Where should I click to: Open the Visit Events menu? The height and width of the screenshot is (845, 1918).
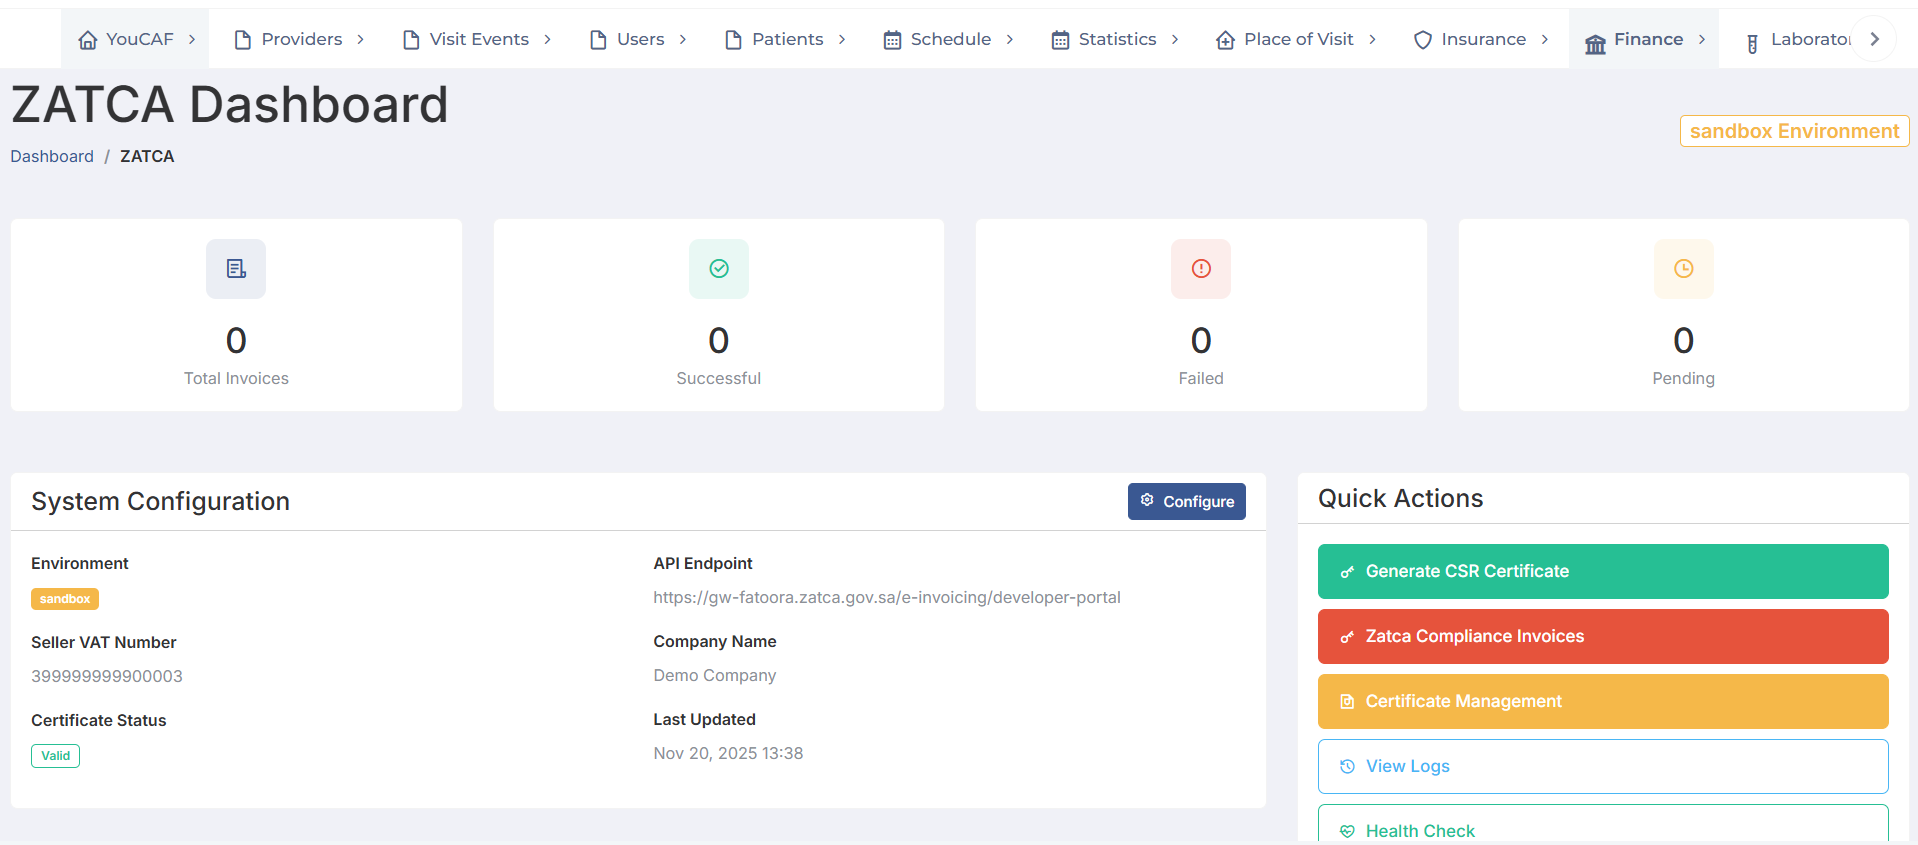[x=478, y=39]
